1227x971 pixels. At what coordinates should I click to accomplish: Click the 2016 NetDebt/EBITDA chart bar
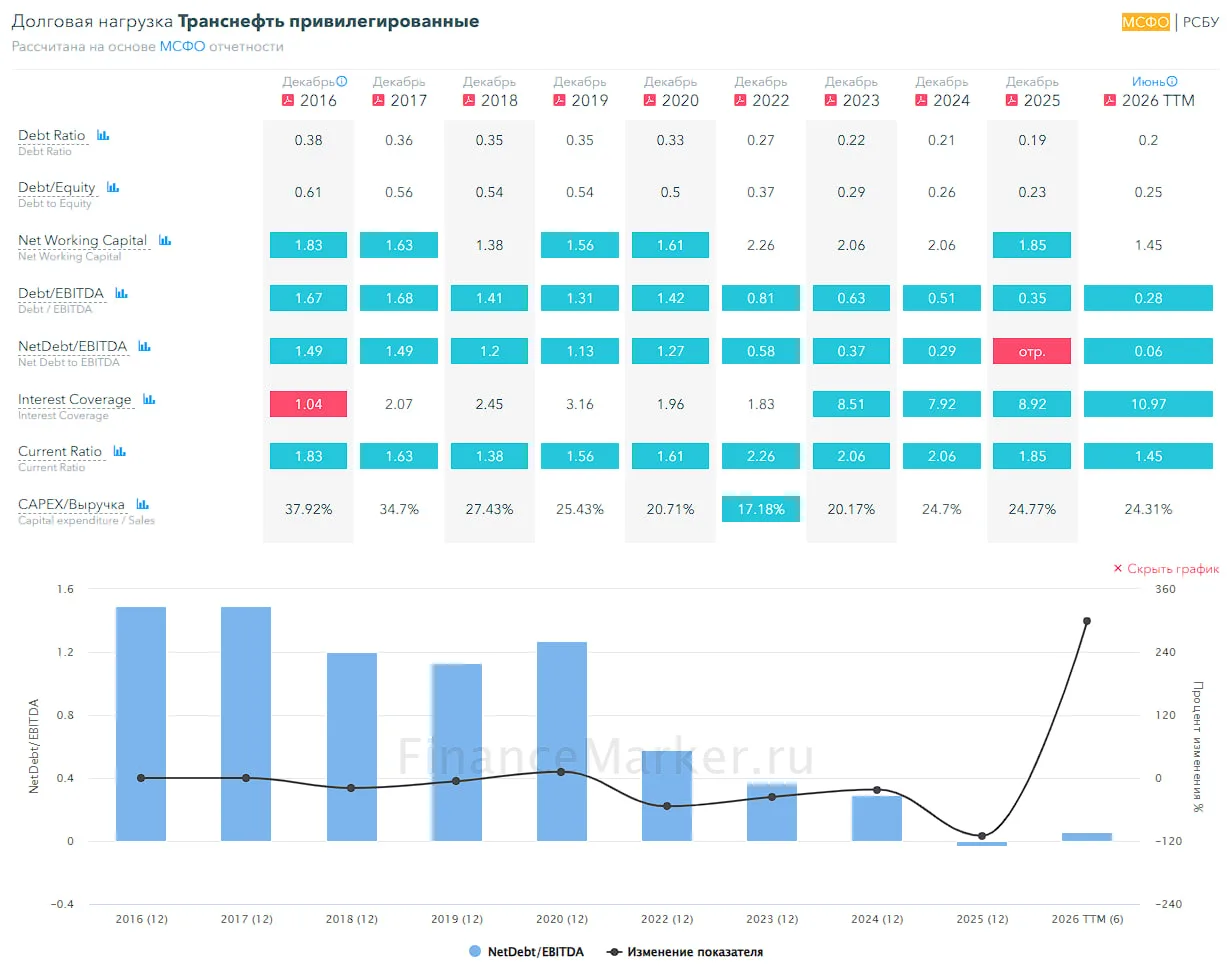click(x=141, y=724)
